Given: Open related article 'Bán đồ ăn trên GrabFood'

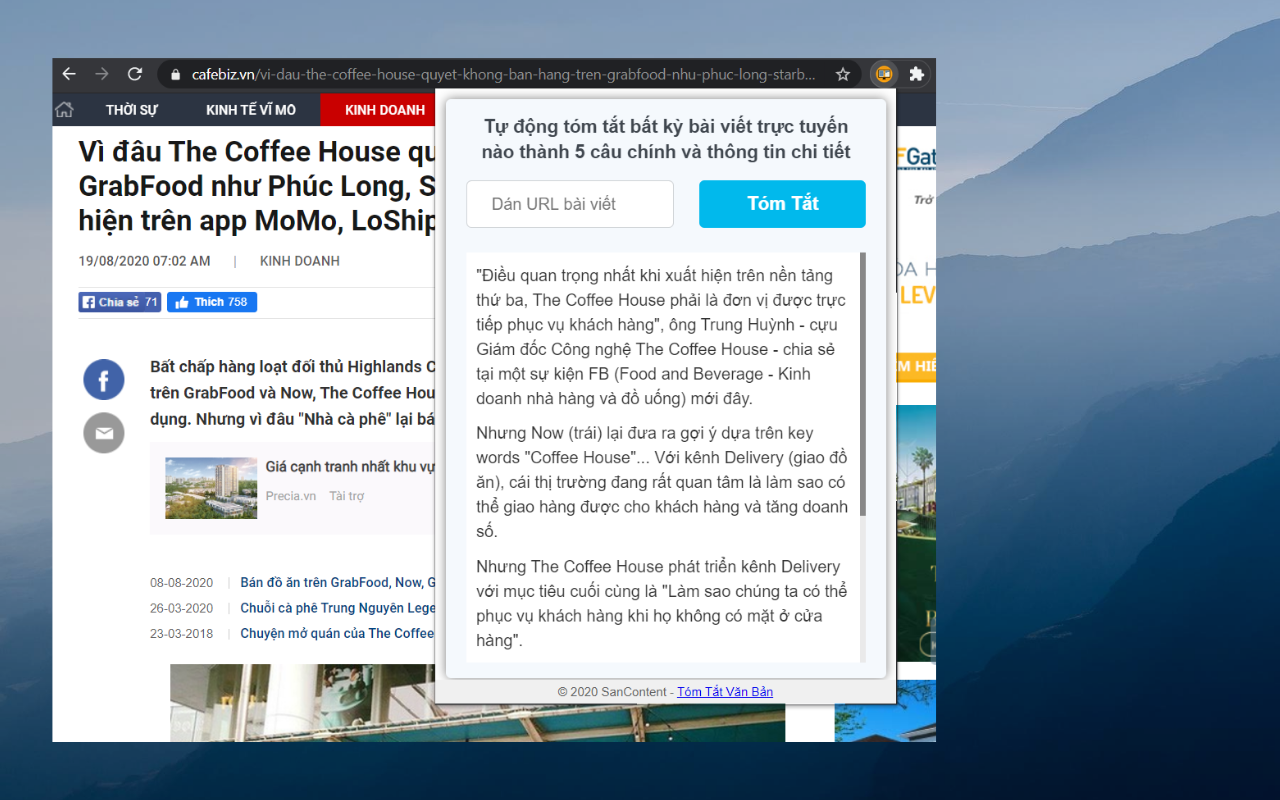Looking at the screenshot, I should [339, 582].
